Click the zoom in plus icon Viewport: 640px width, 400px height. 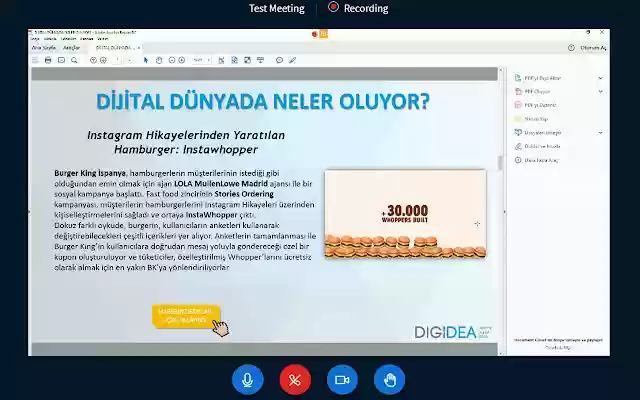click(182, 60)
